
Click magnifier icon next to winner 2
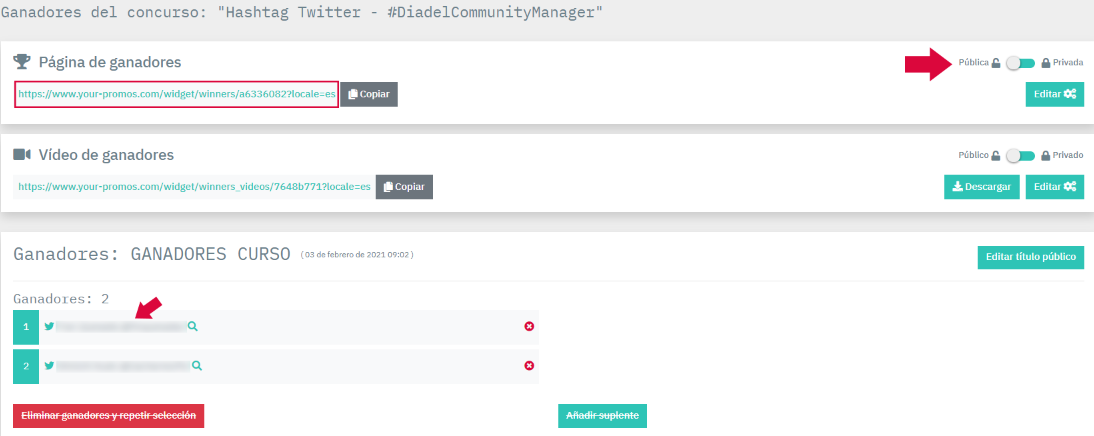197,365
